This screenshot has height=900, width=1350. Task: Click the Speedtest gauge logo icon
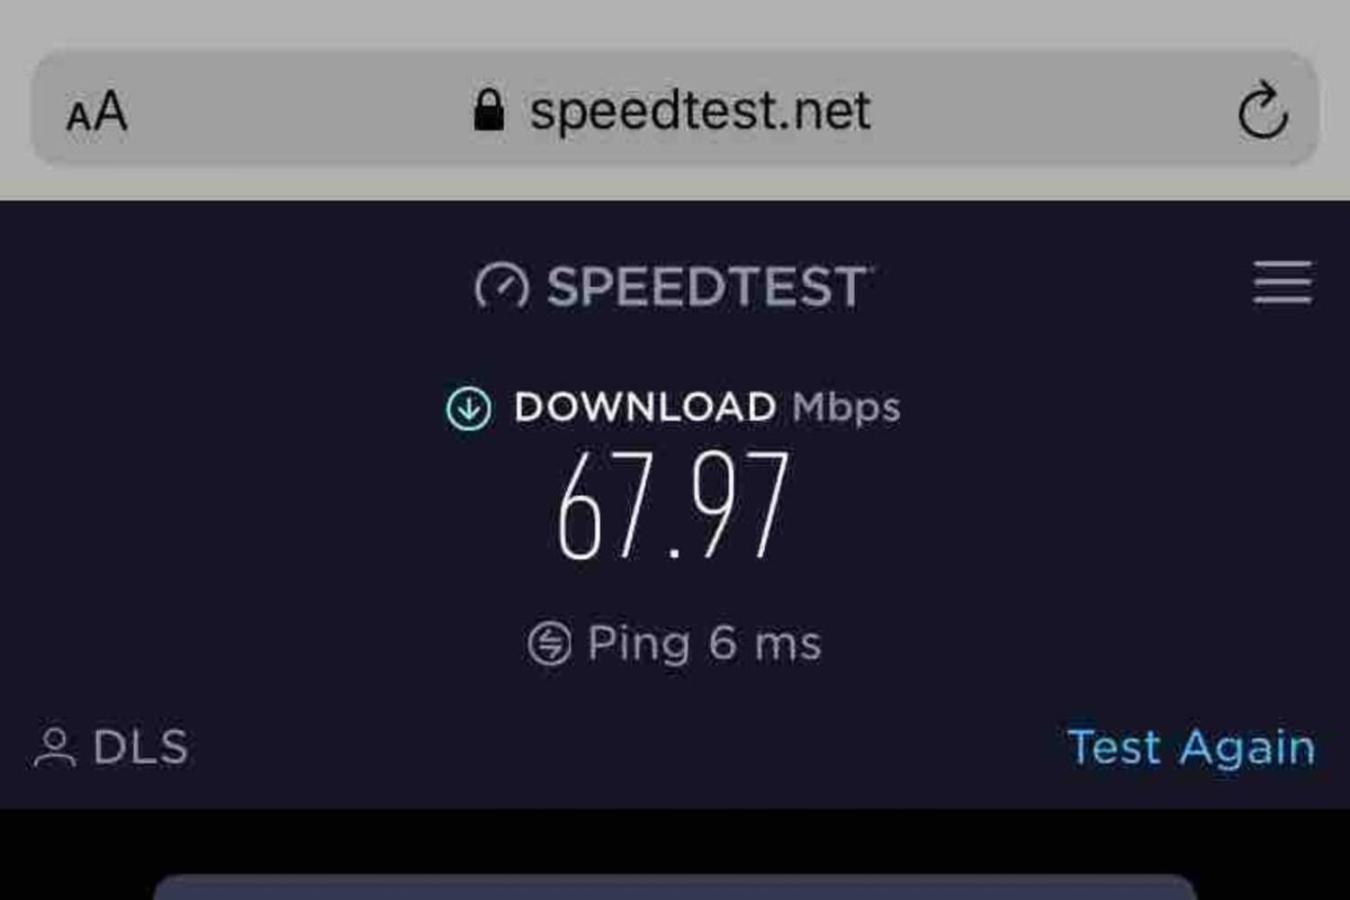coord(501,287)
